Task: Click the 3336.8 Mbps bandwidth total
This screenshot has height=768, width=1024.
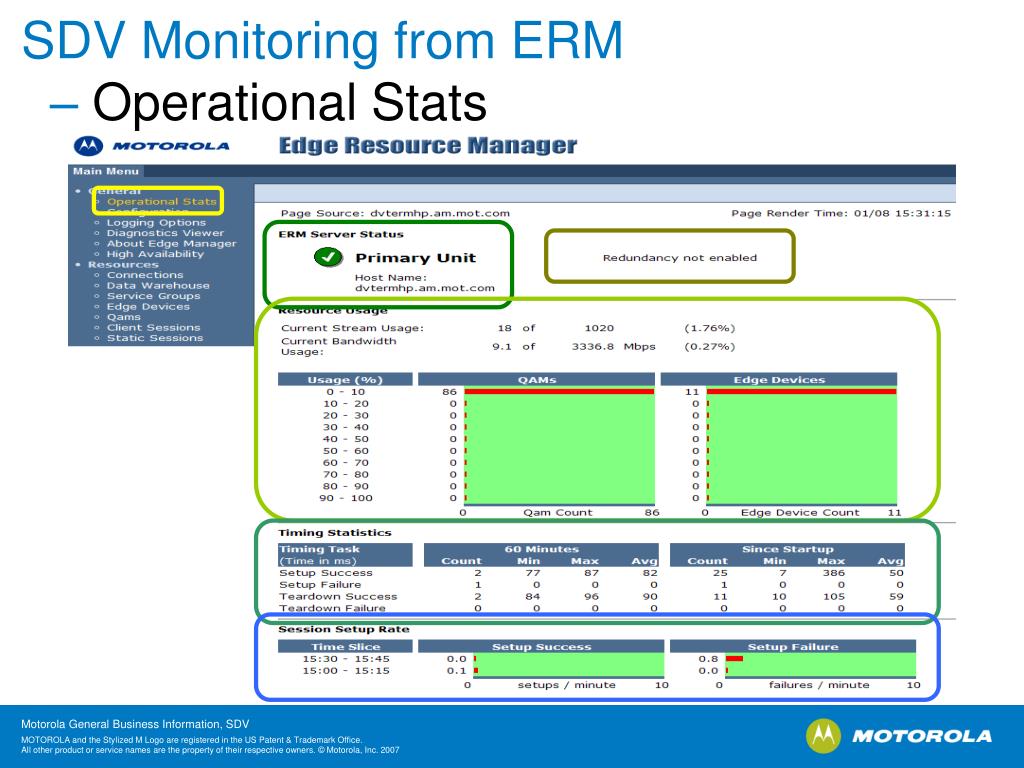Action: (x=613, y=347)
